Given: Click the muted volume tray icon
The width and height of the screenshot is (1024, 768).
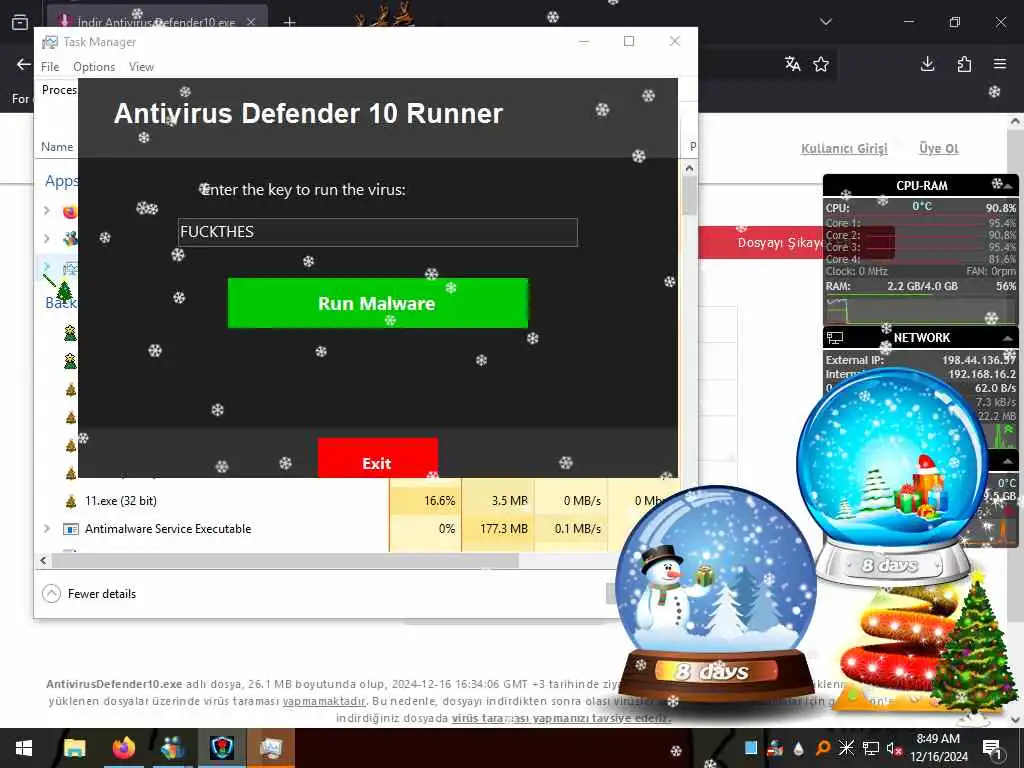Looking at the screenshot, I should coord(894,748).
